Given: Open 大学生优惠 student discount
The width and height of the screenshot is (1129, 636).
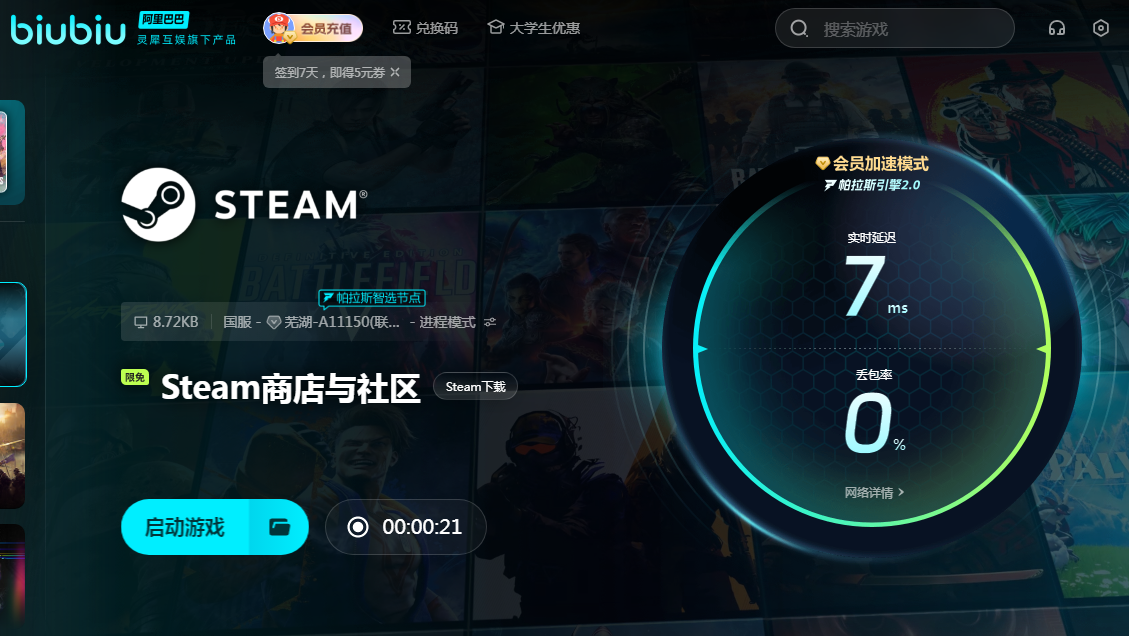Looking at the screenshot, I should point(534,28).
